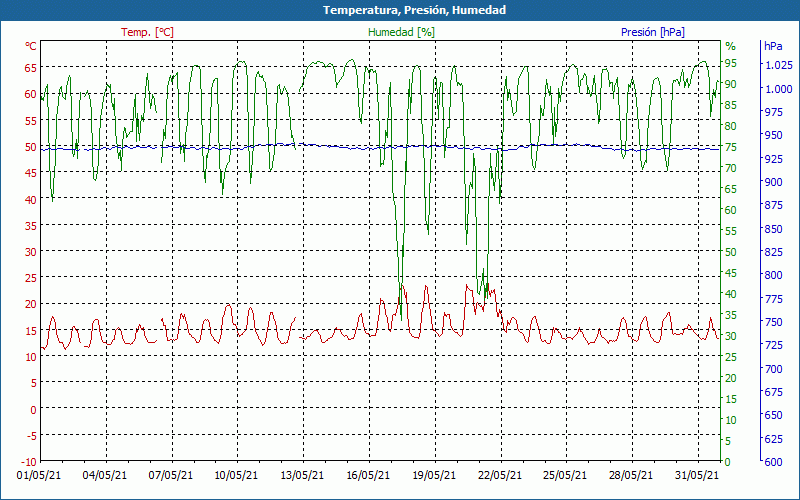Viewport: 800px width, 500px height.
Task: Click the red temperature axis value '65'
Action: pos(31,68)
